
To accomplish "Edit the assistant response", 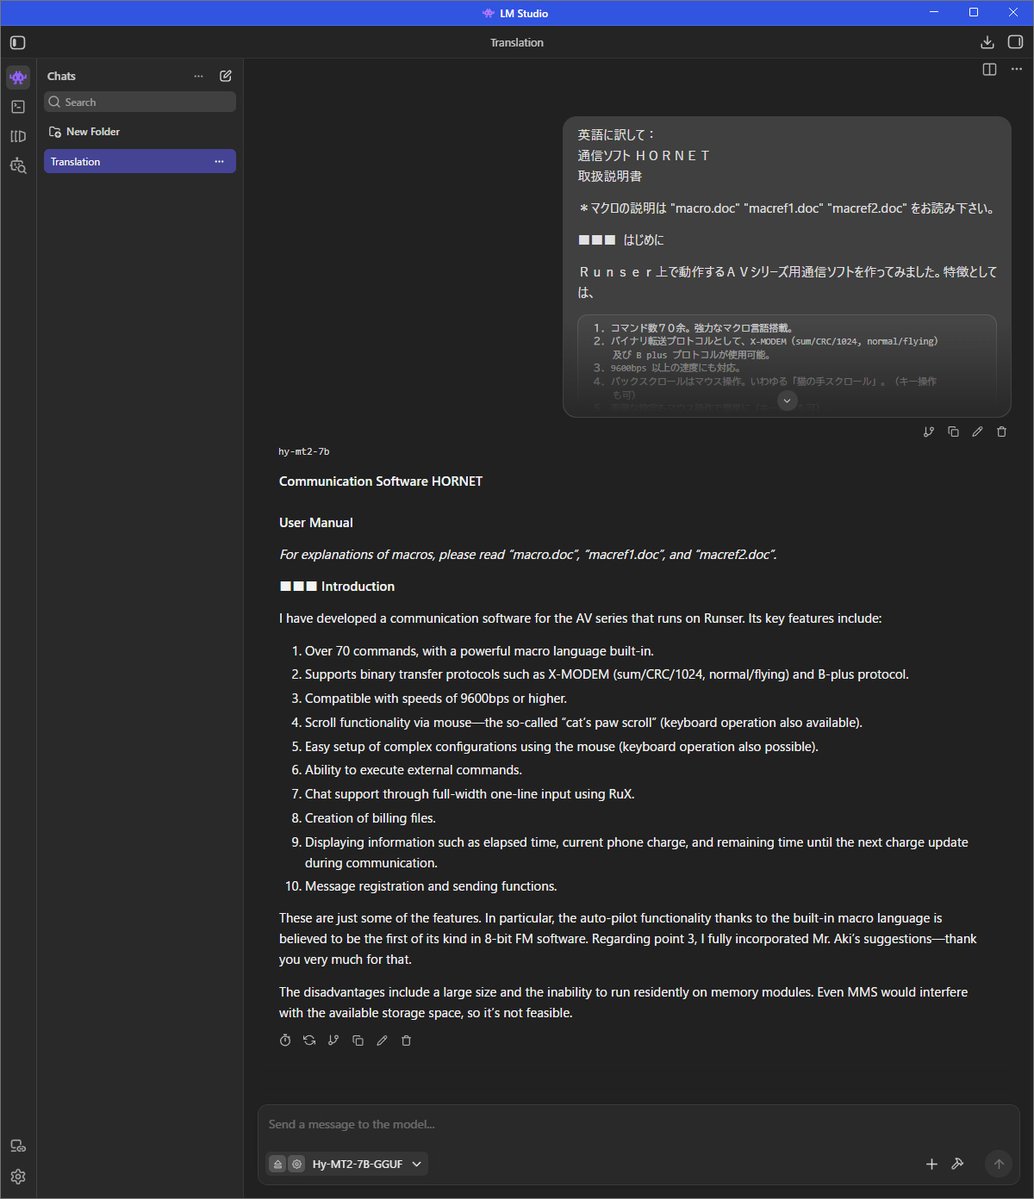I will [x=382, y=1040].
